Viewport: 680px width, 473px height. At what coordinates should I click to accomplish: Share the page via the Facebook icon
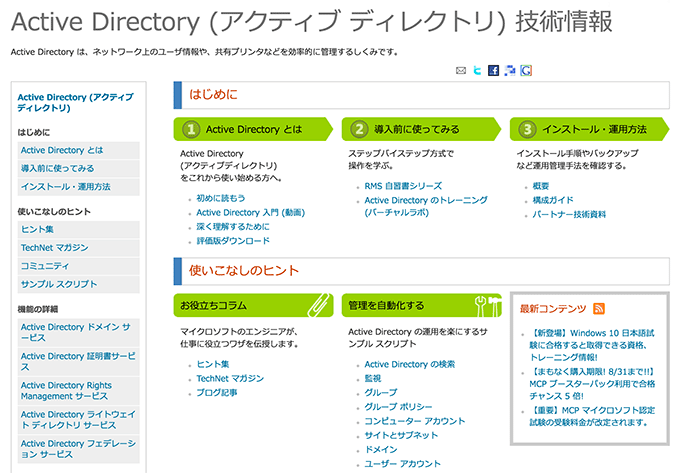[494, 70]
